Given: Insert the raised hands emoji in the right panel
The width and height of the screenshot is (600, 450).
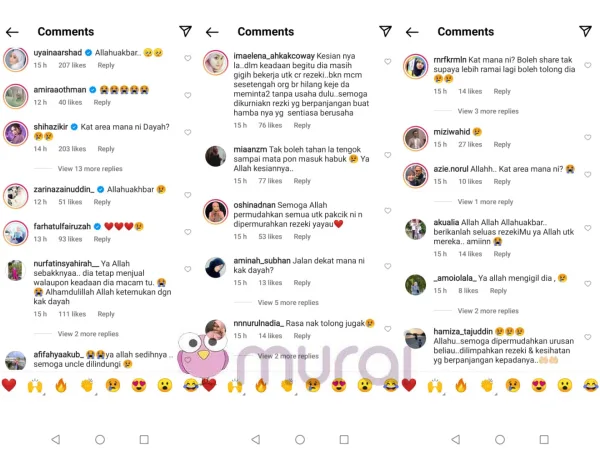Looking at the screenshot, I should click(435, 386).
